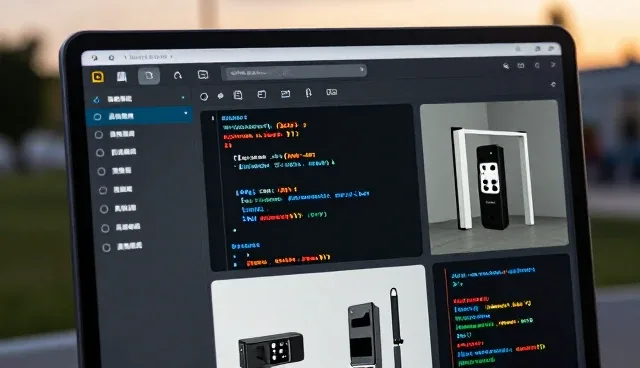
Task: Select the radio circle on the highlighted blue sidebar row
Action: [97, 117]
